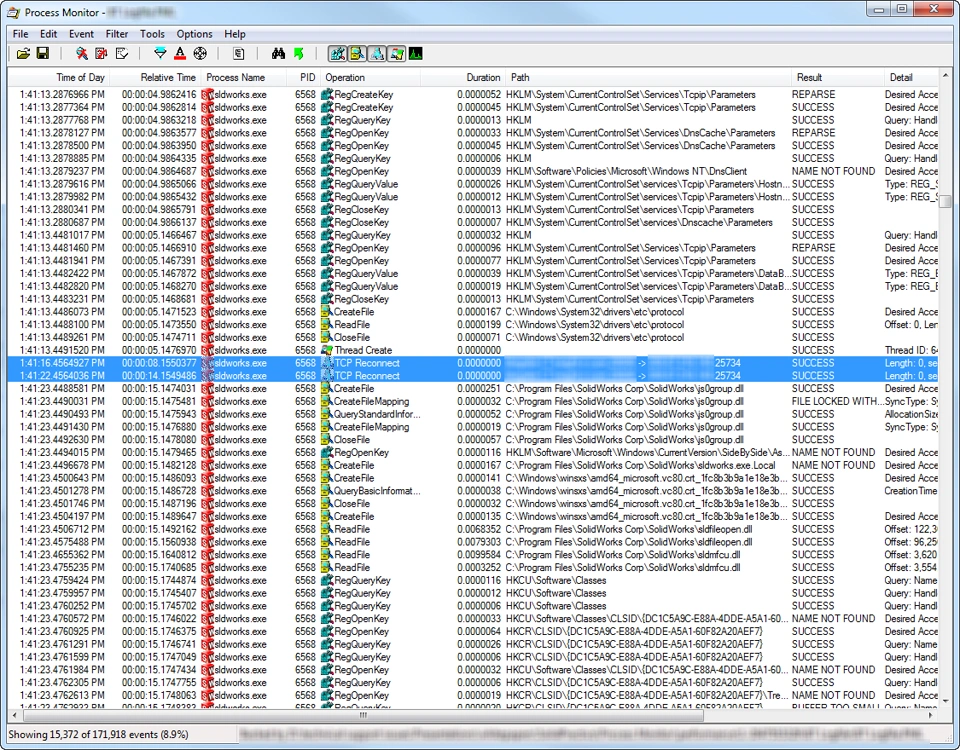Click the Time of Day column header
The image size is (960, 750).
click(58, 77)
